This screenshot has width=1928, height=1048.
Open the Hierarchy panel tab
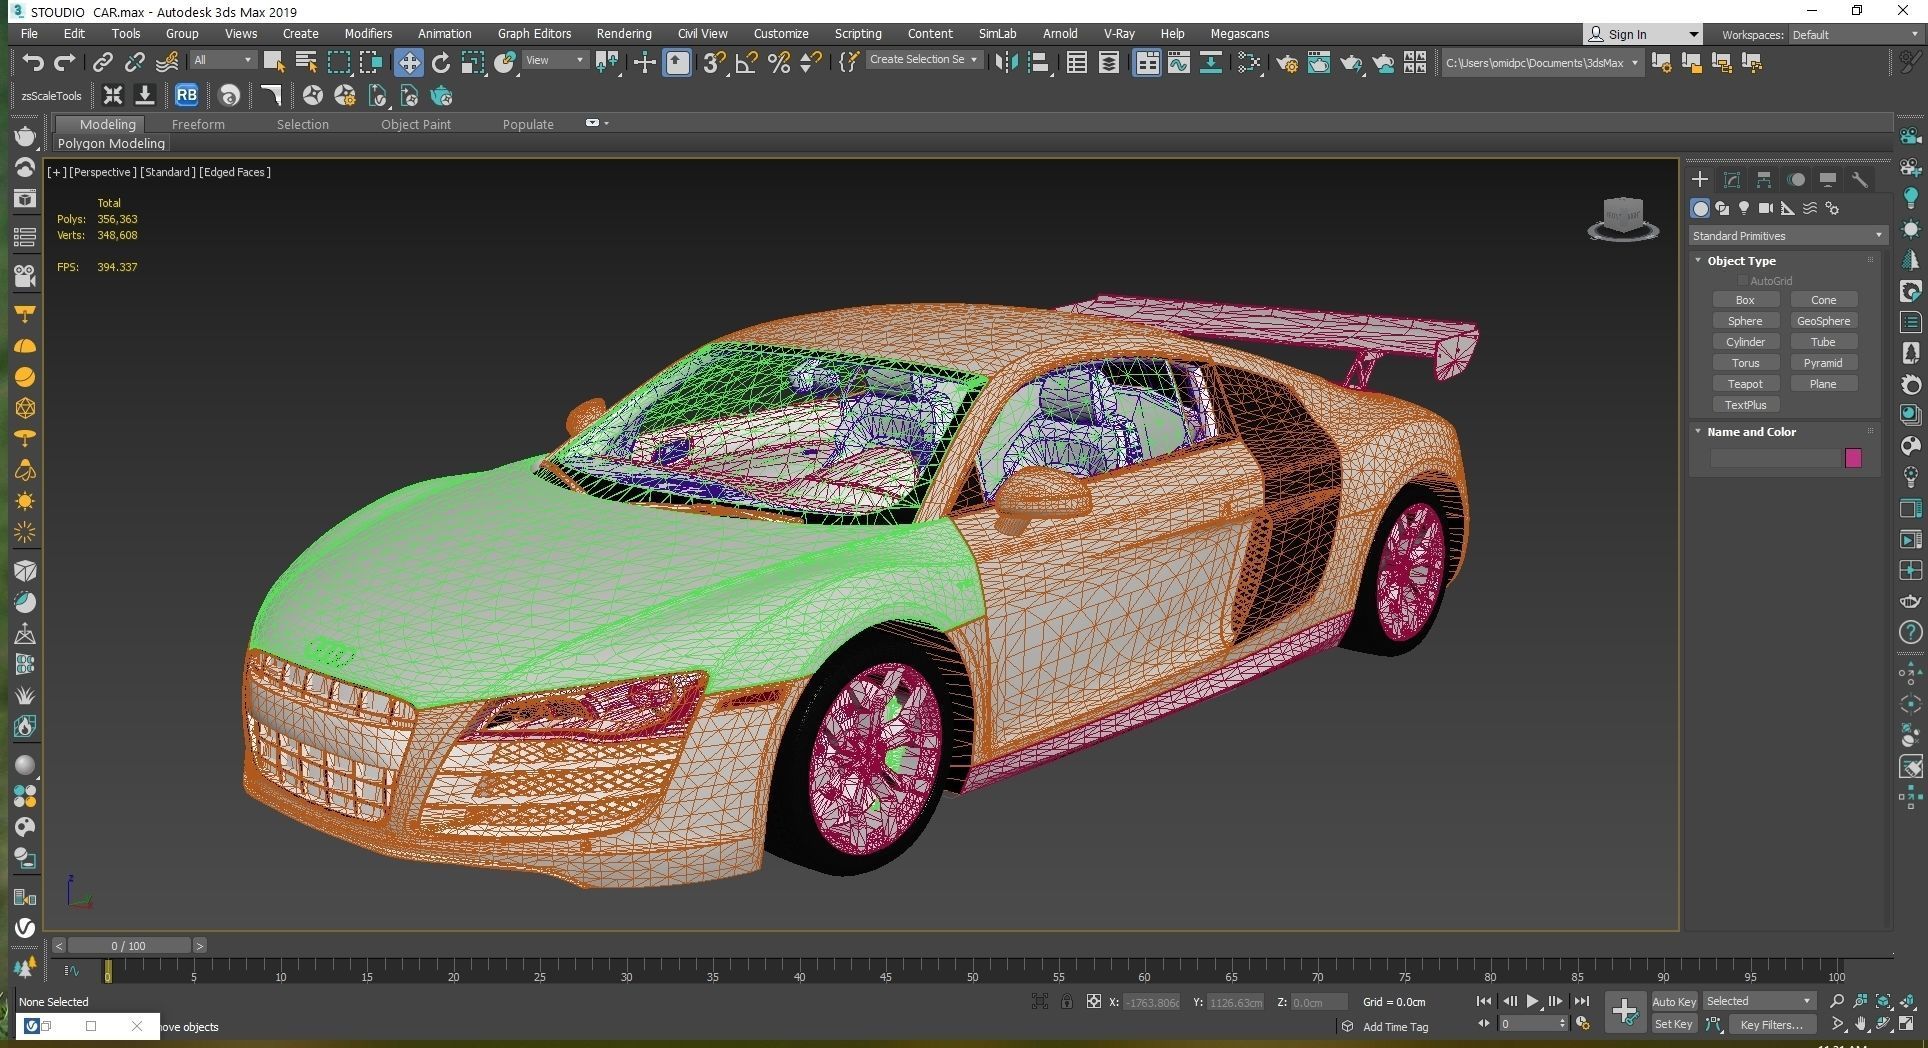tap(1763, 179)
